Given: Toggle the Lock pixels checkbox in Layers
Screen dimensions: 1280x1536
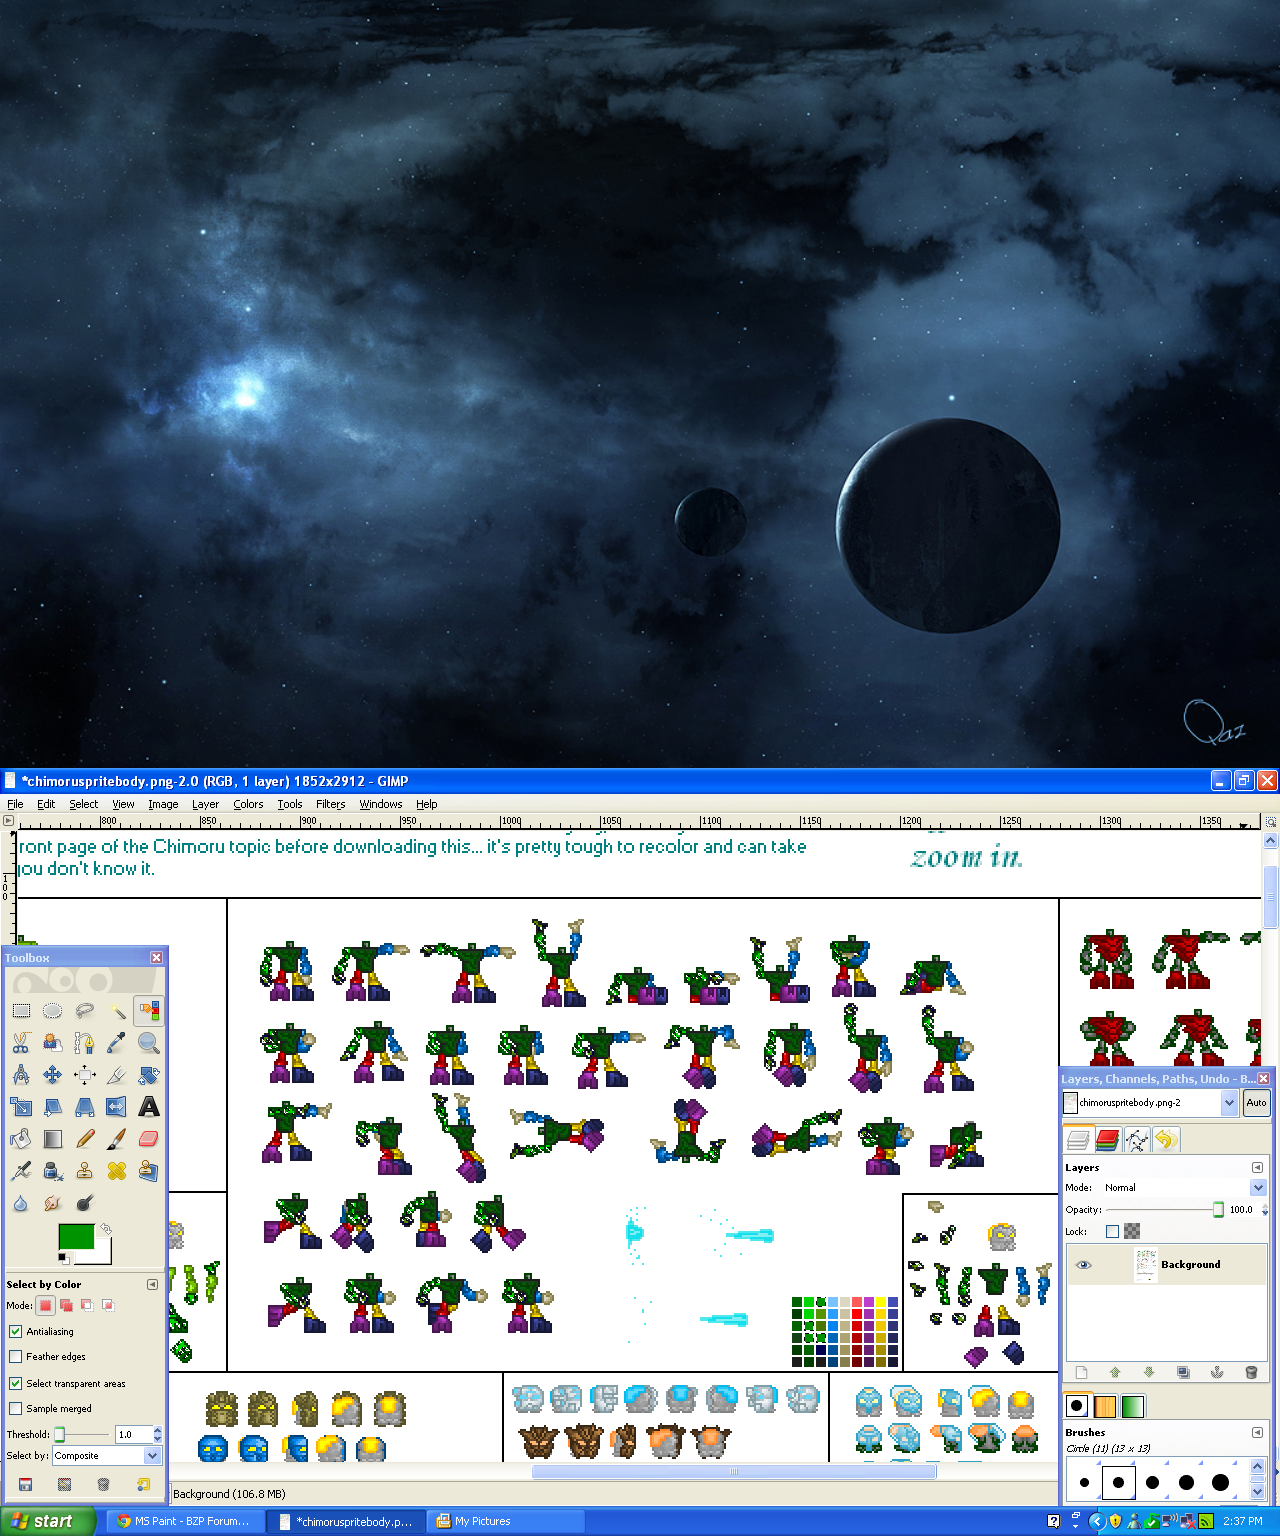Looking at the screenshot, I should tap(1112, 1232).
